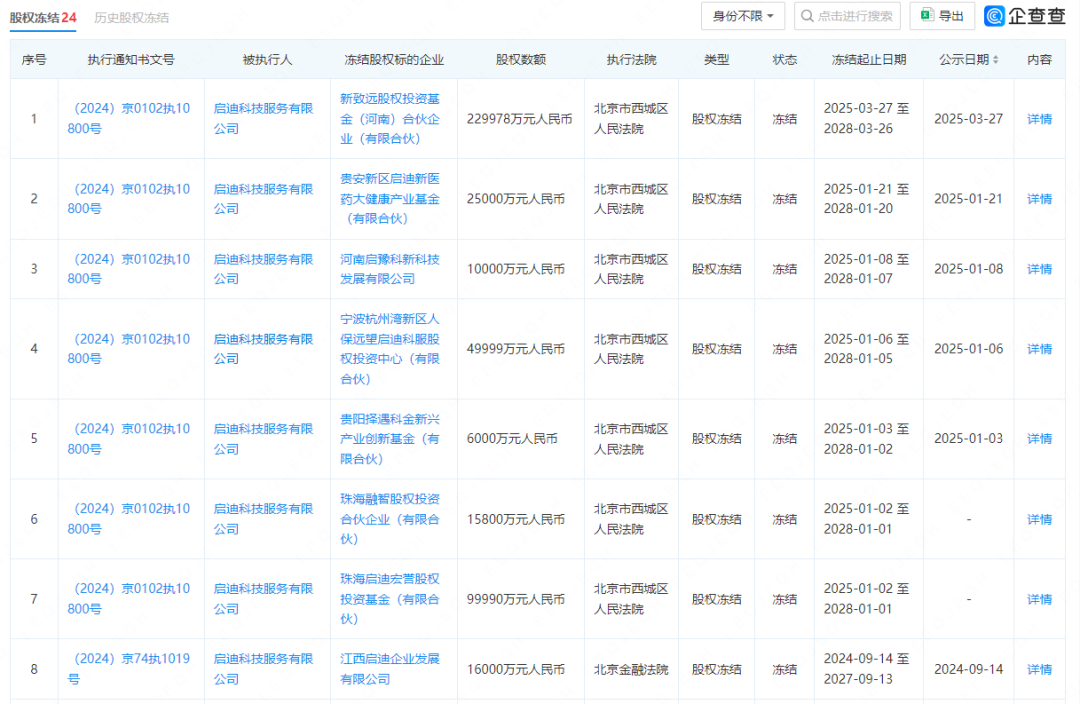Screen dimensions: 1080x704
Task: Switch to the 股权冻结 tab
Action: pyautogui.click(x=43, y=17)
